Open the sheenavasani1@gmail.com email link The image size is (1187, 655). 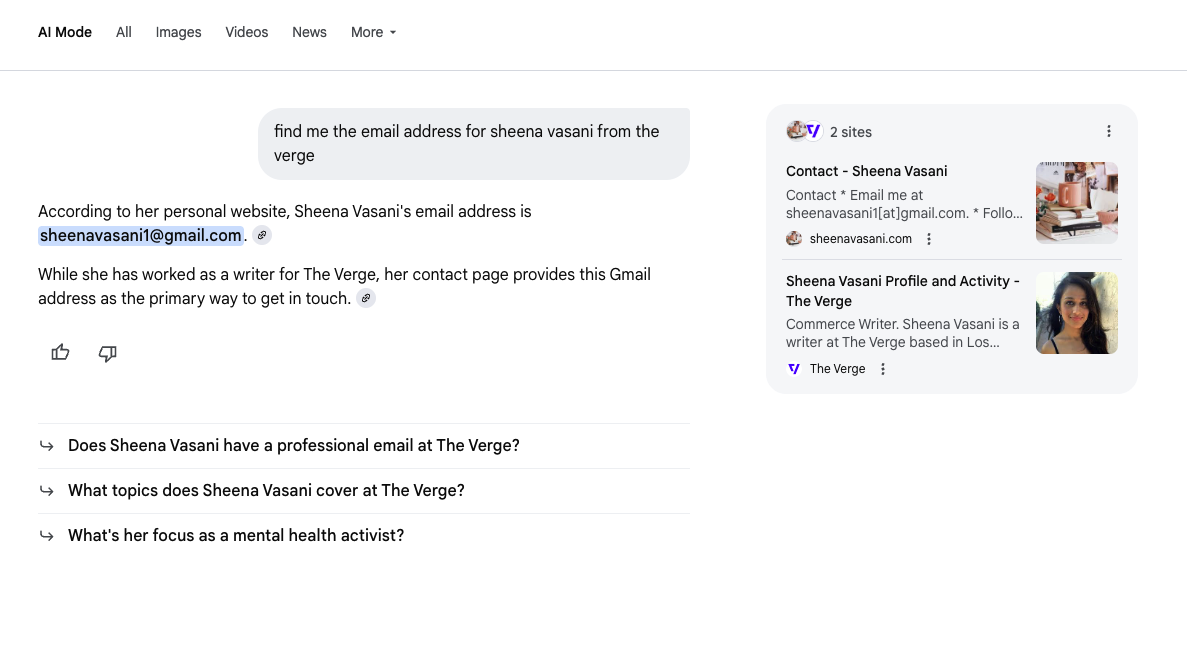tap(140, 234)
